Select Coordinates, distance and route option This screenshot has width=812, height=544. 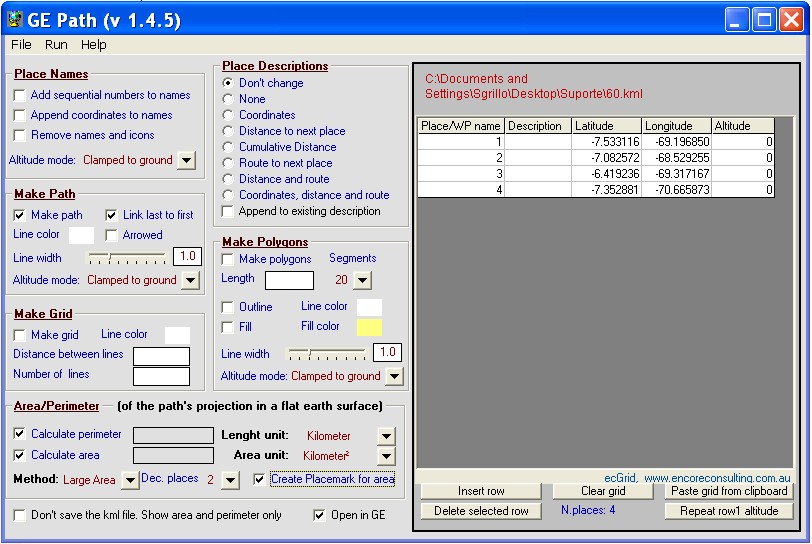(x=228, y=195)
